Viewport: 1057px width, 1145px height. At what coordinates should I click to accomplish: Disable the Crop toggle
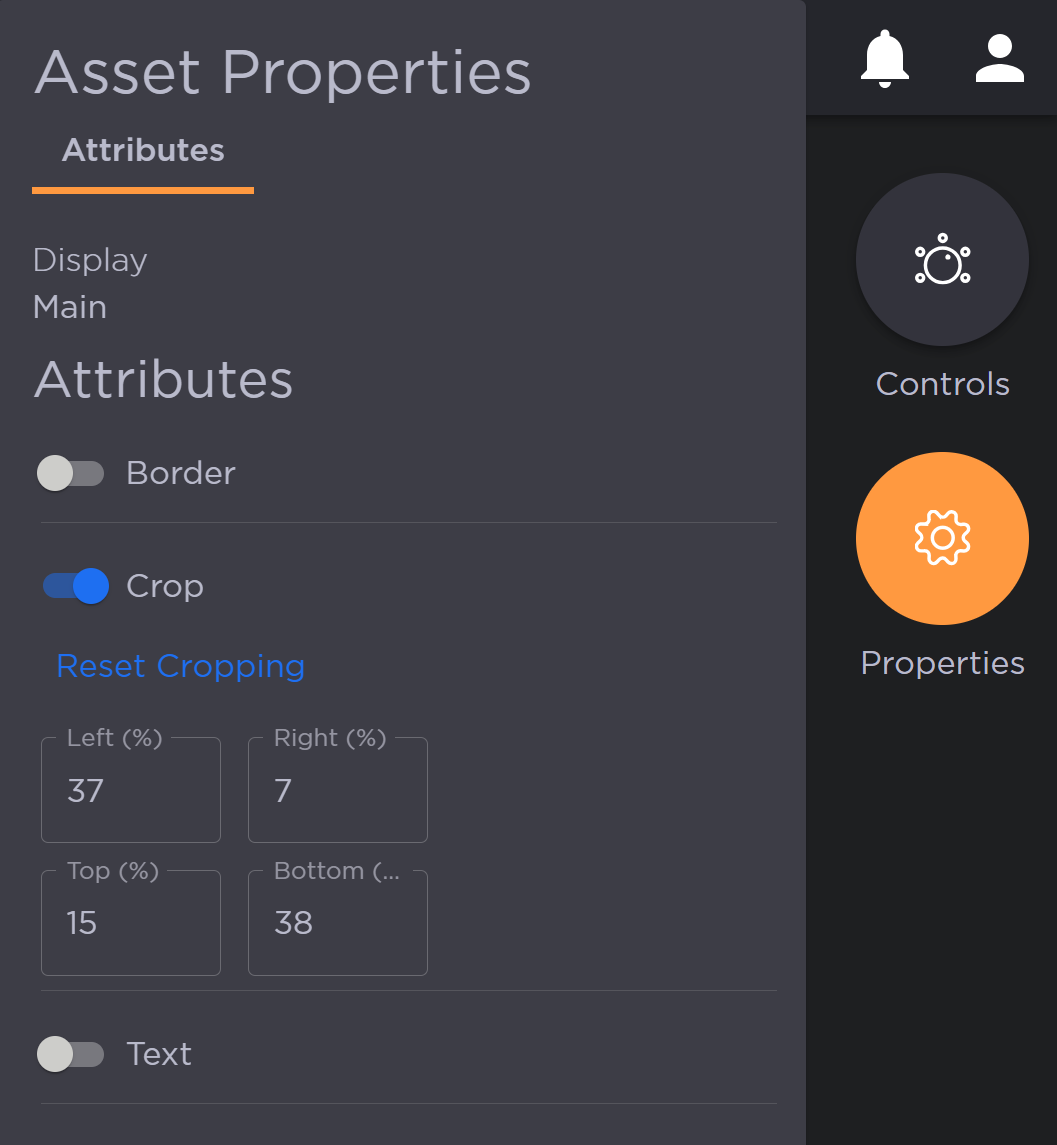pos(75,586)
